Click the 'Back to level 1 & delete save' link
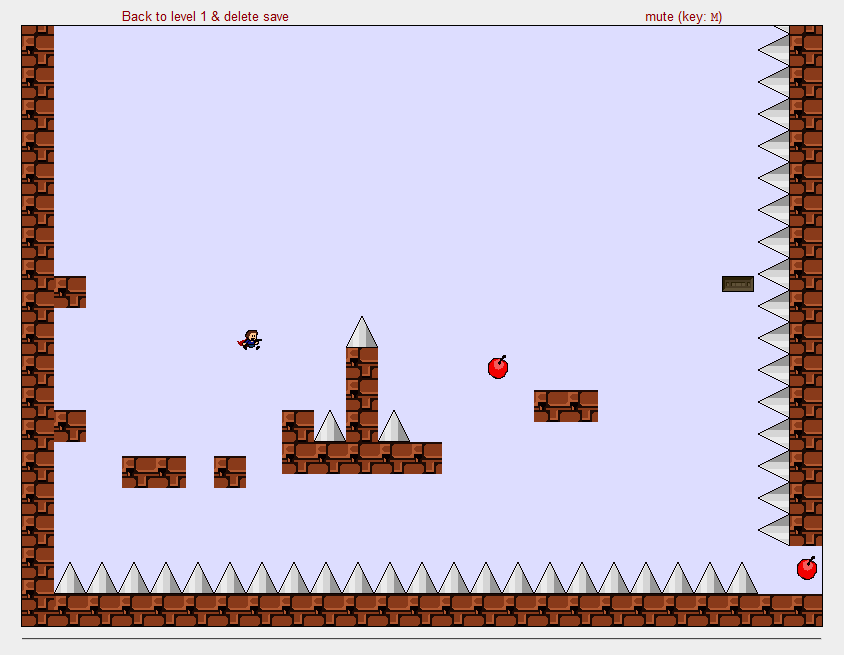 click(x=205, y=17)
